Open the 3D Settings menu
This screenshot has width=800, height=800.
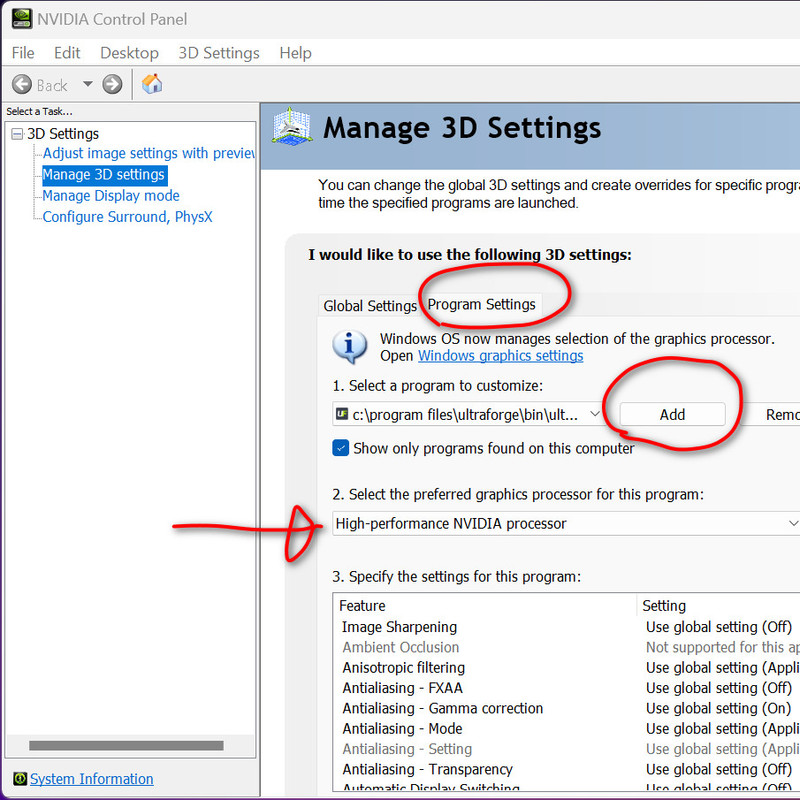(x=219, y=53)
